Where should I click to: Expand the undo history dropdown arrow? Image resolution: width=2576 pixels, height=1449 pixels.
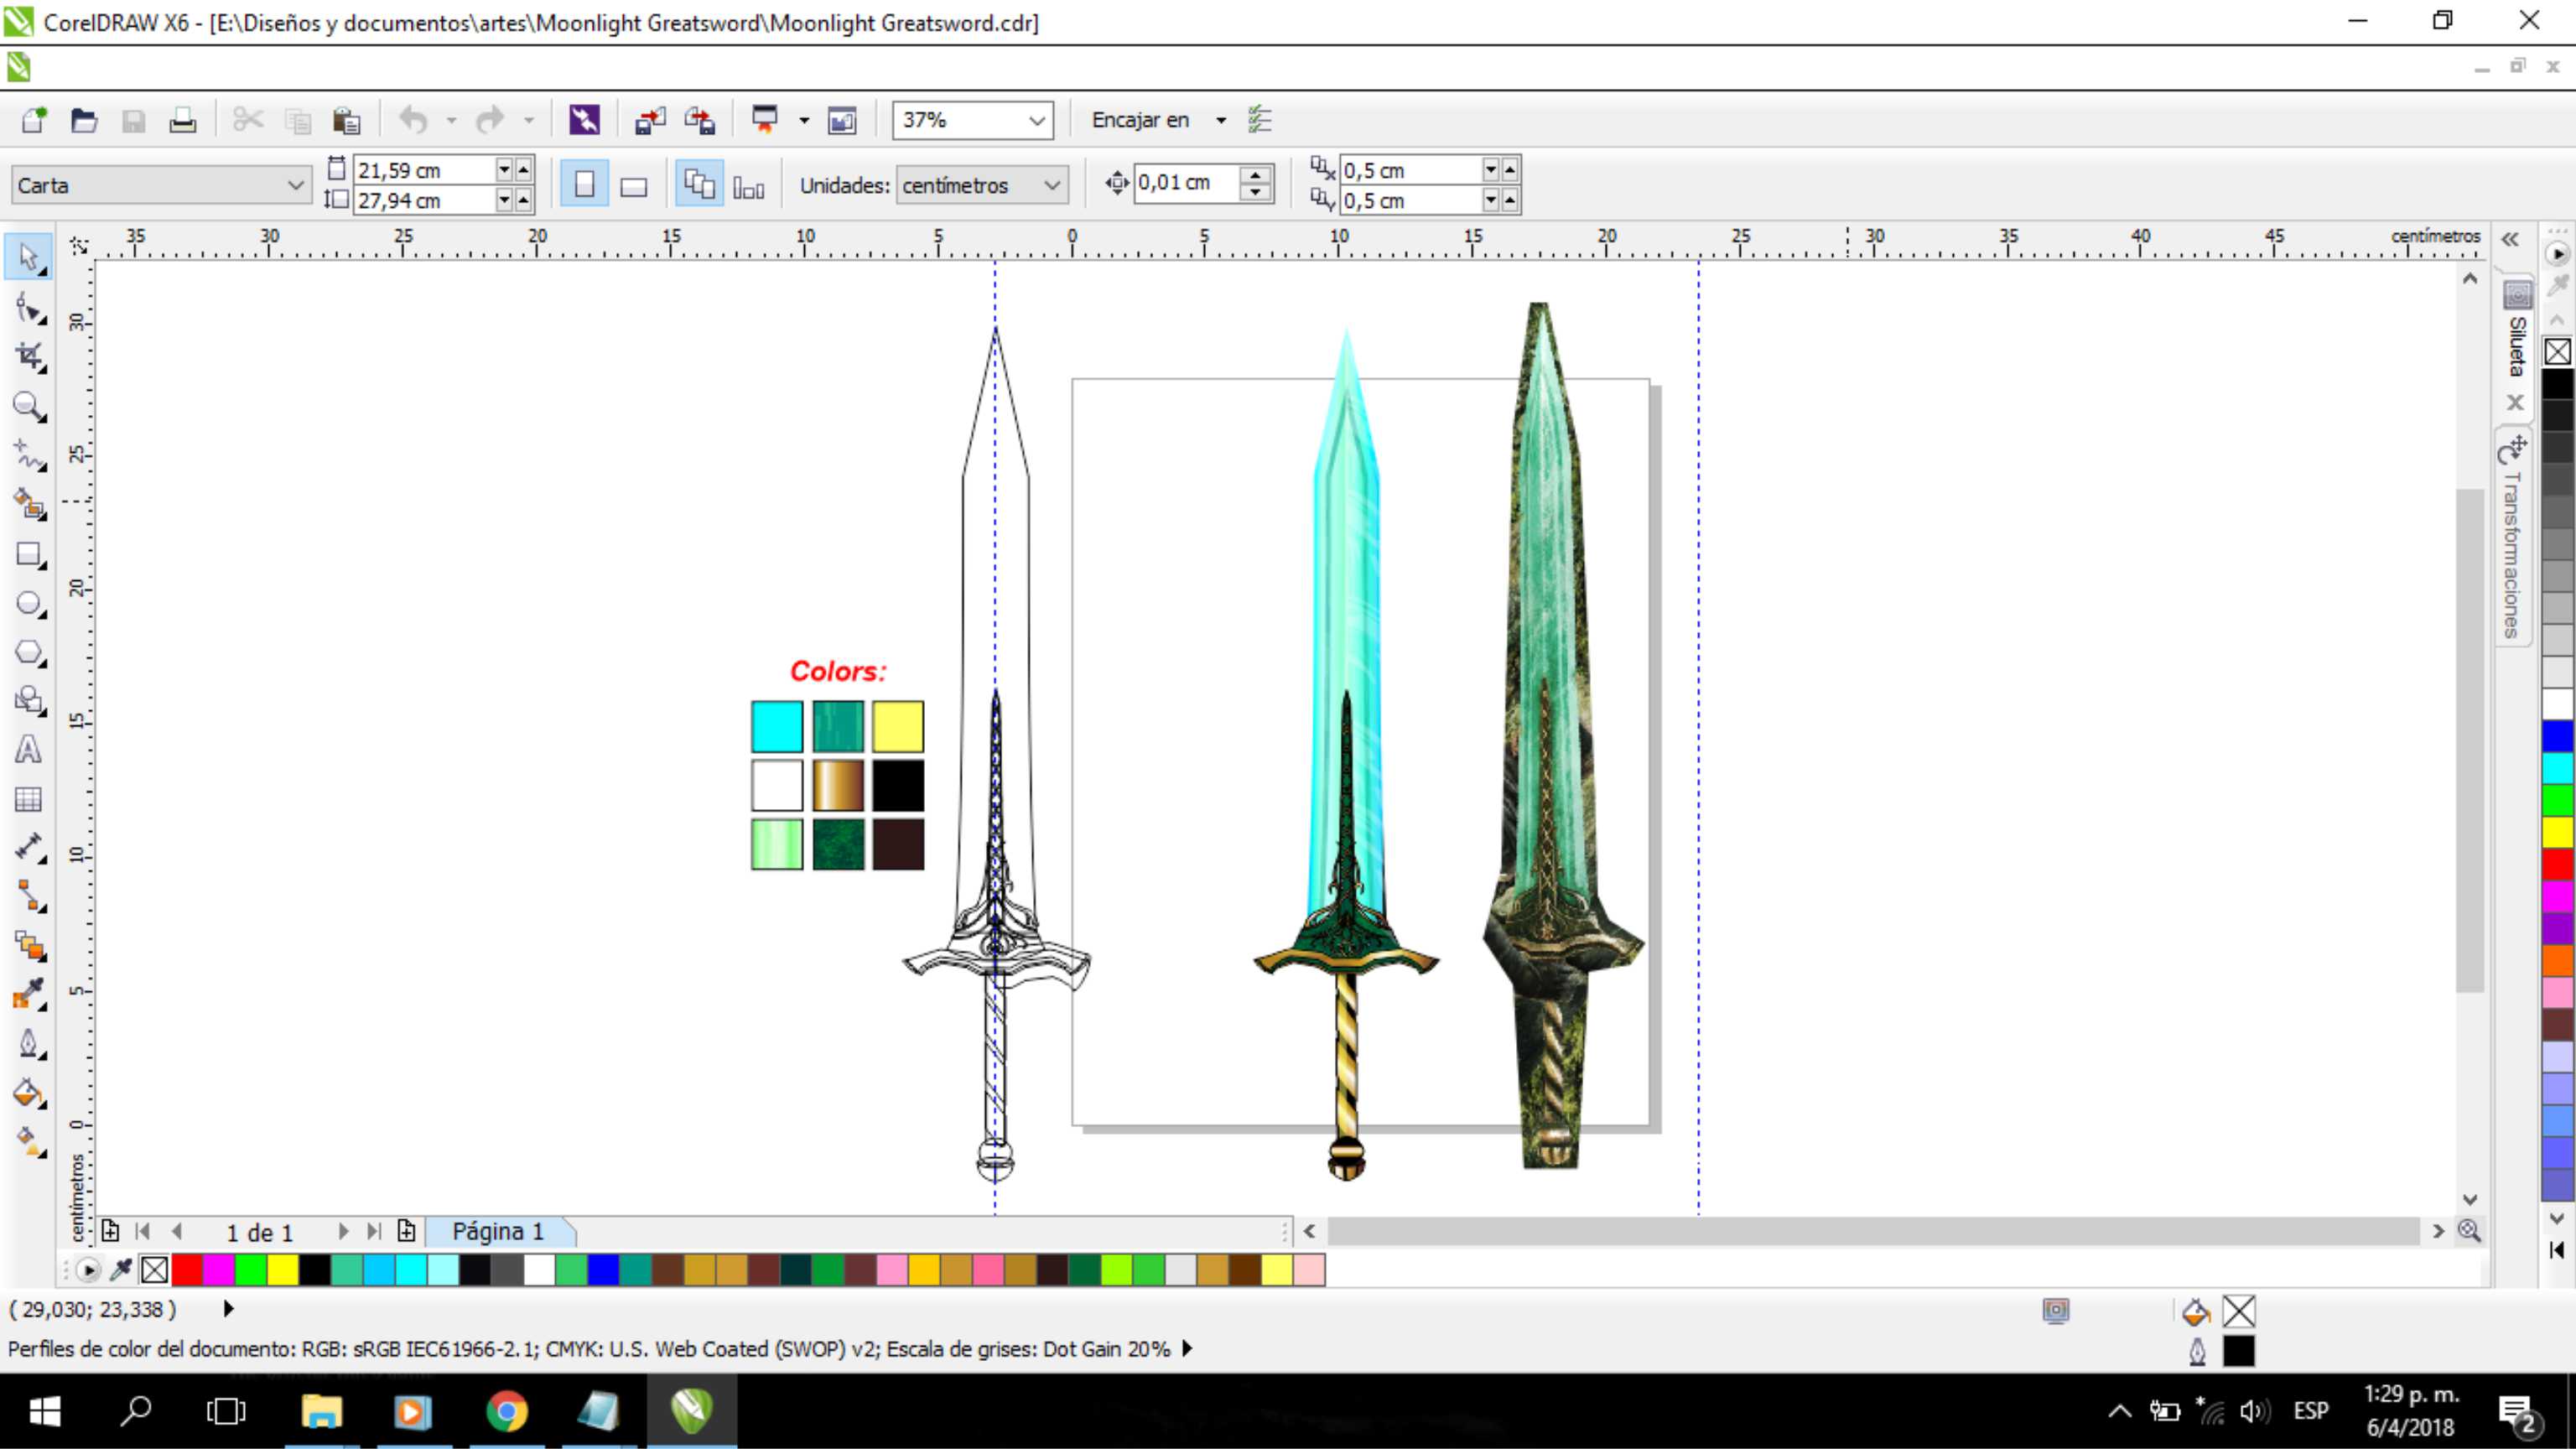451,120
